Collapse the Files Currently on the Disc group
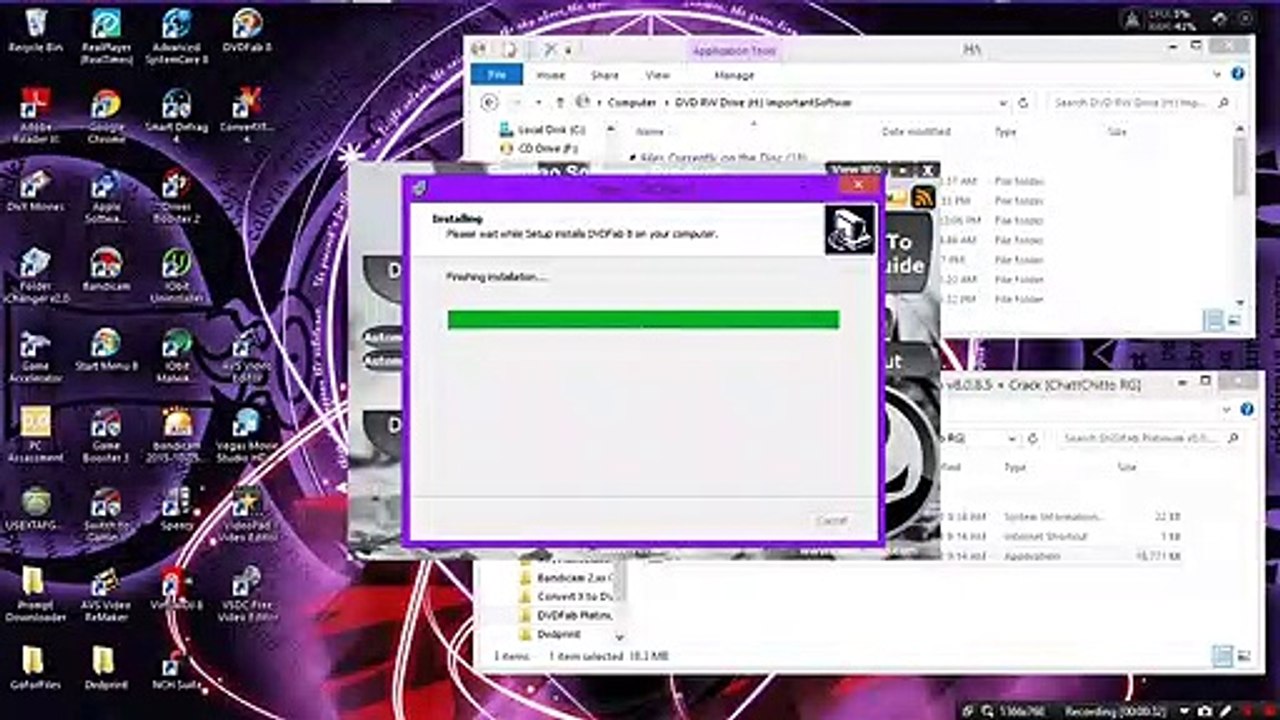 633,158
